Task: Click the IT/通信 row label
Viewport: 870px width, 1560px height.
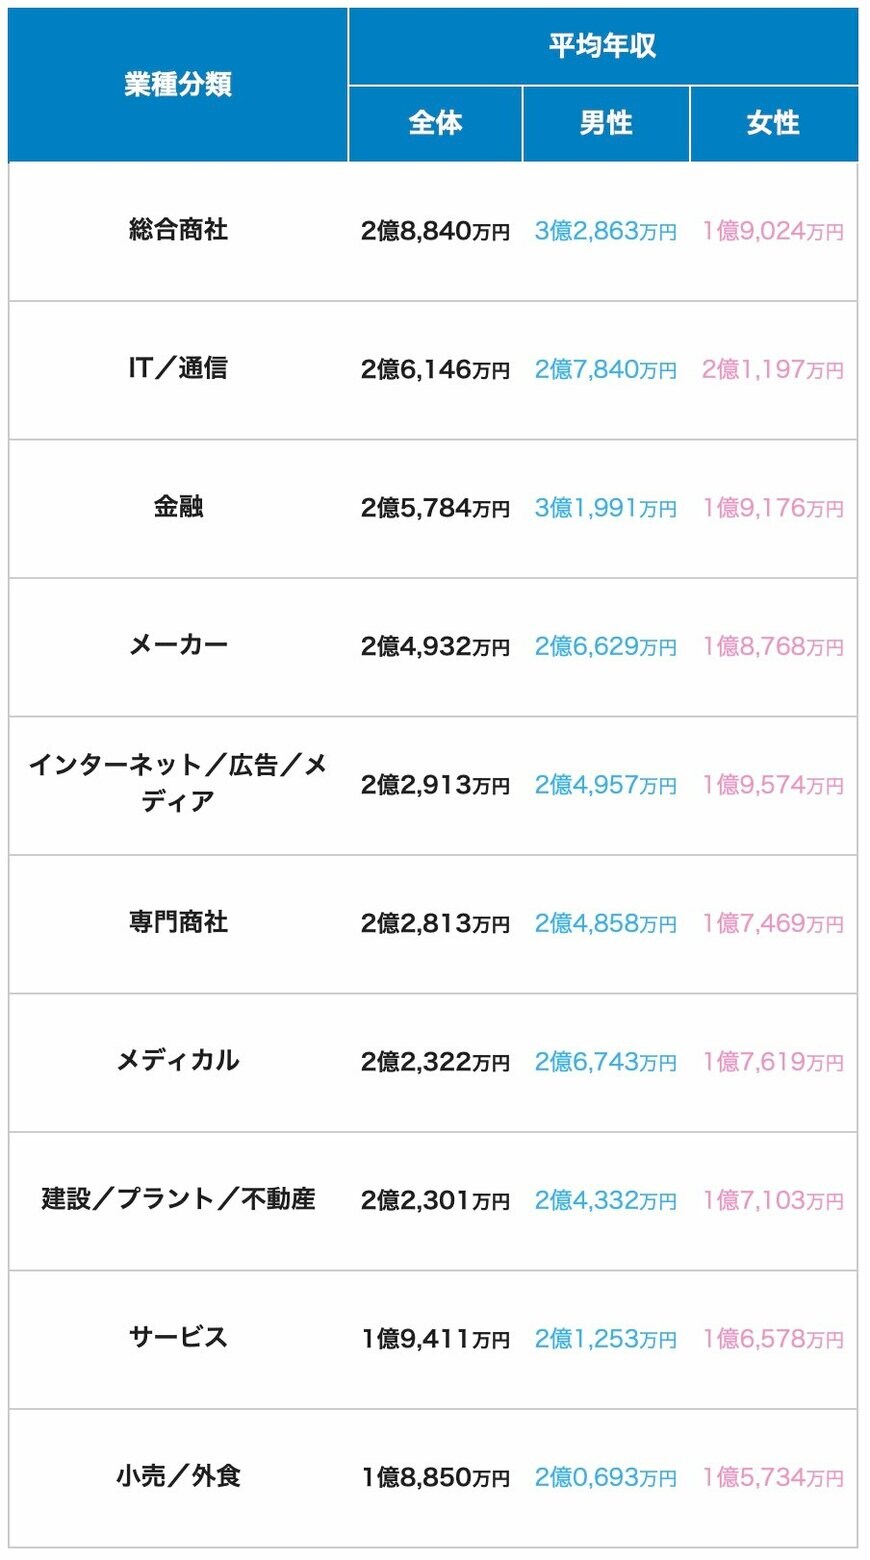Action: tap(178, 368)
